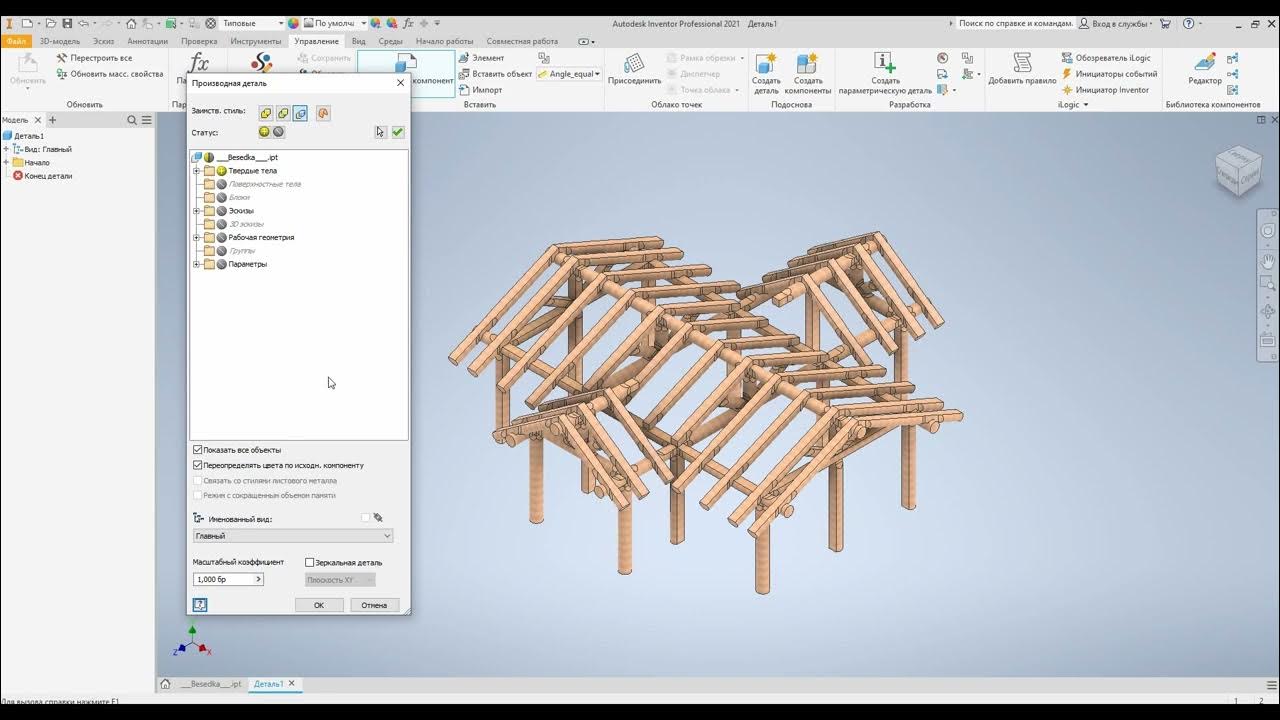Open help question mark icon
This screenshot has height=720, width=1280.
1188,23
